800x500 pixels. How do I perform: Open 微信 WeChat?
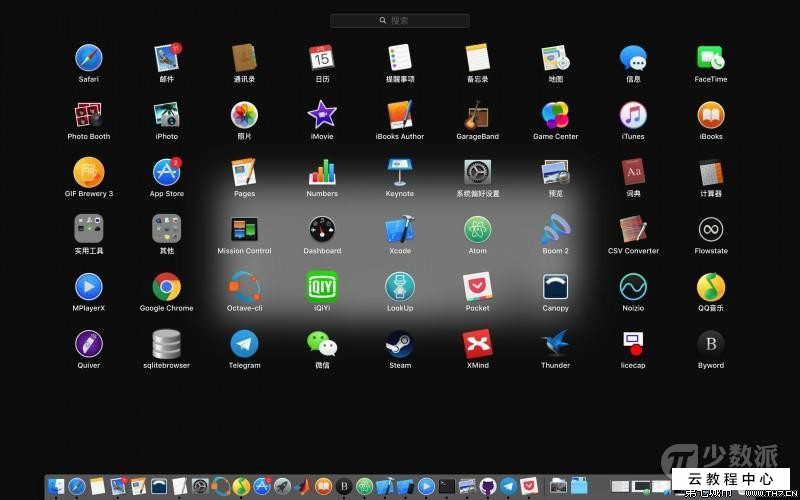pyautogui.click(x=322, y=343)
